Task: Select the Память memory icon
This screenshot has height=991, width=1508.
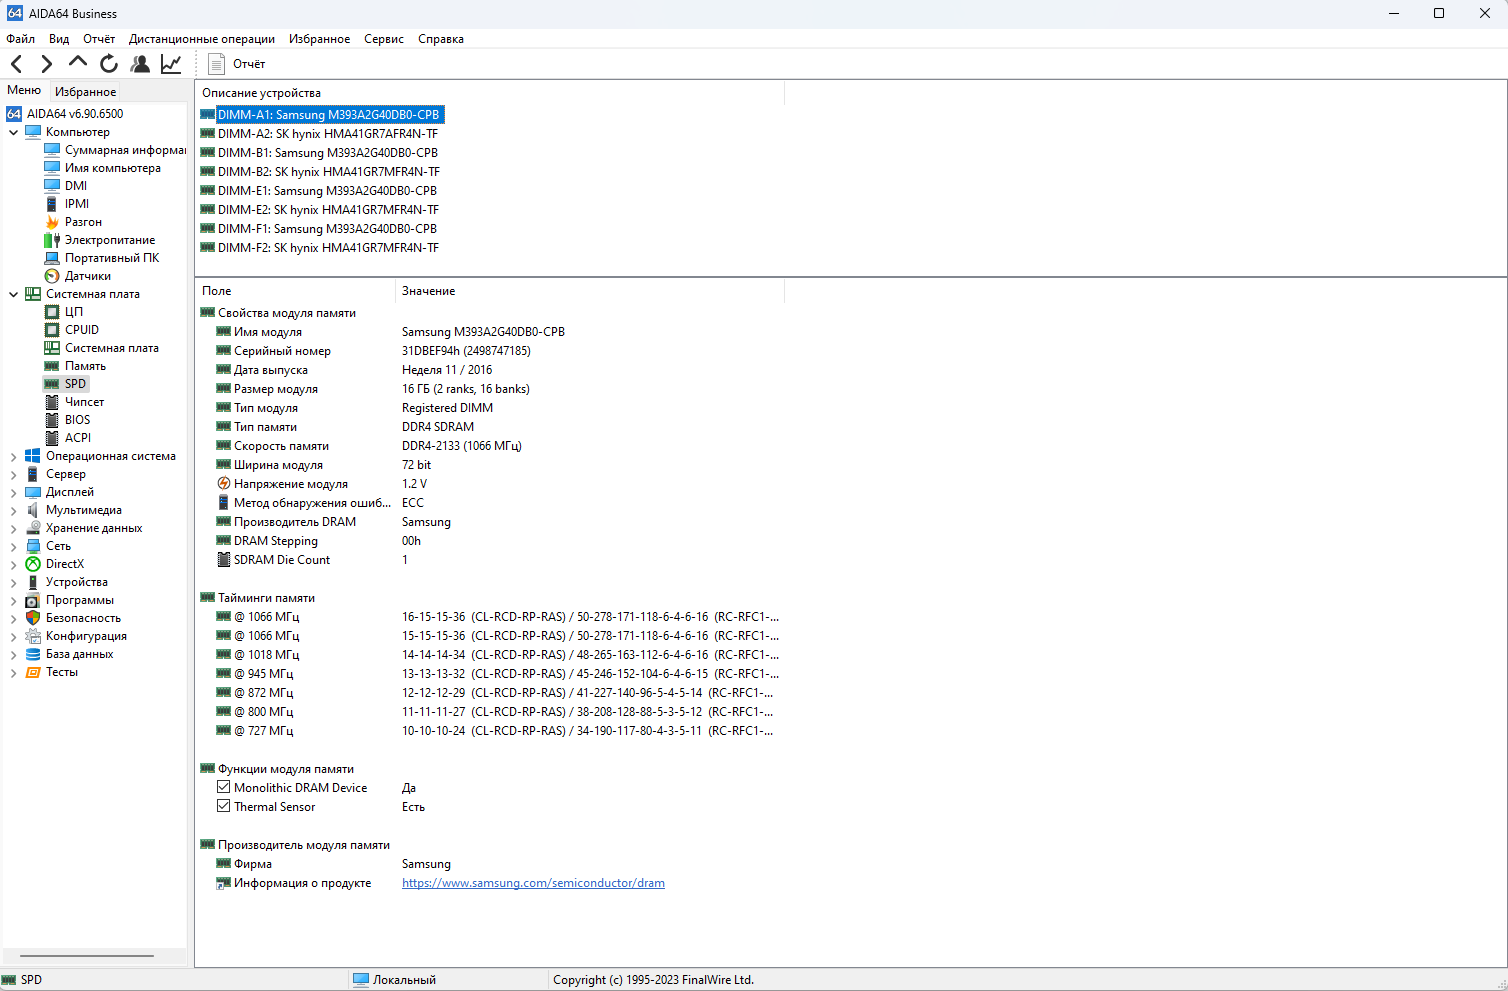Action: tap(52, 366)
